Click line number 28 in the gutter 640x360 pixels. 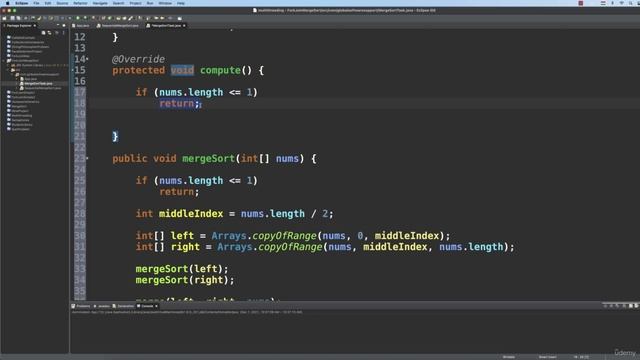coord(80,213)
